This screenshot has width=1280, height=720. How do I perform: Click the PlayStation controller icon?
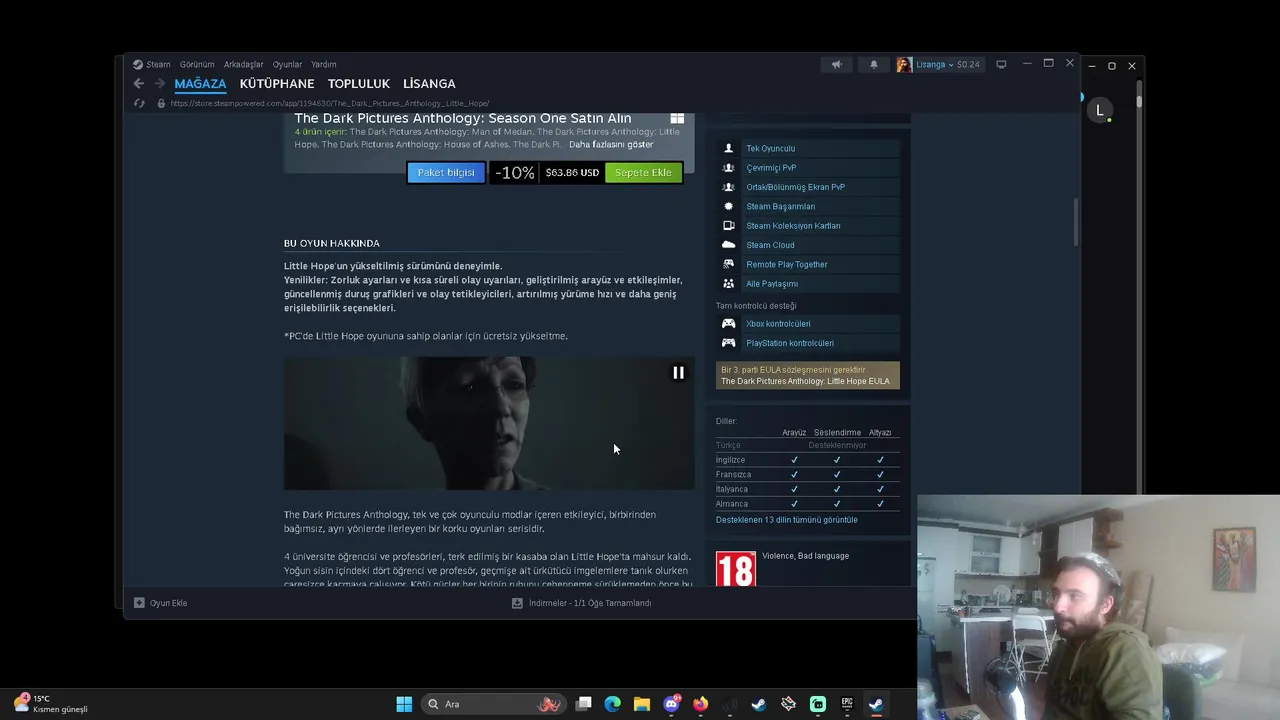tap(728, 343)
